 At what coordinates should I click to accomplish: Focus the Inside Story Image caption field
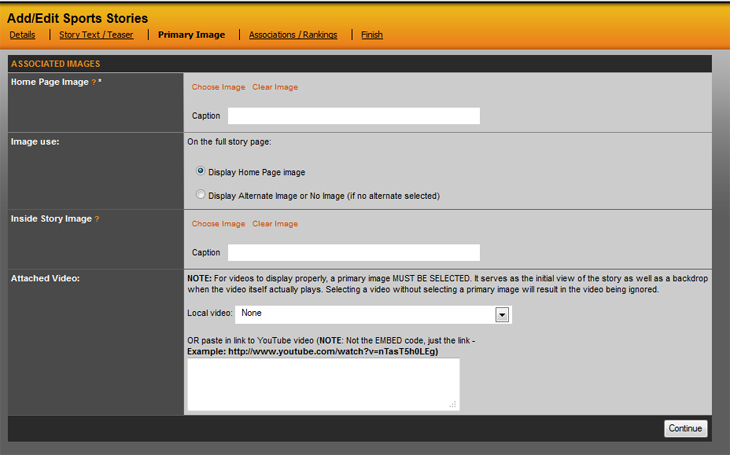click(x=354, y=252)
